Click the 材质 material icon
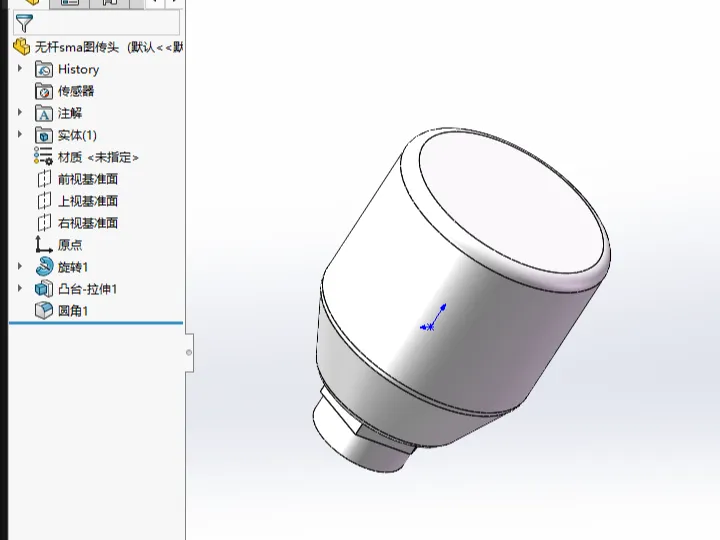This screenshot has width=720, height=540. click(x=44, y=156)
